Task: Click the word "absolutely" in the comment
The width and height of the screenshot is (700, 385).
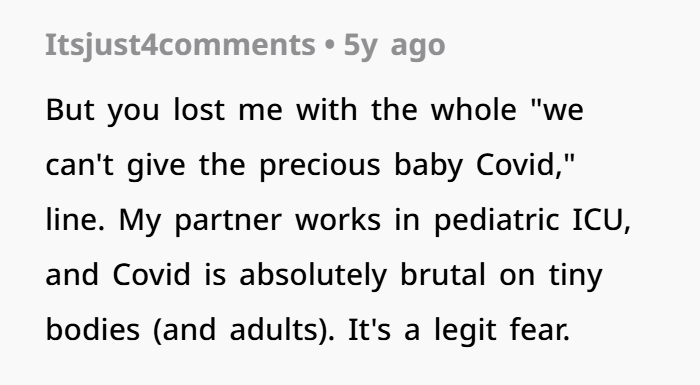Action: pos(313,275)
